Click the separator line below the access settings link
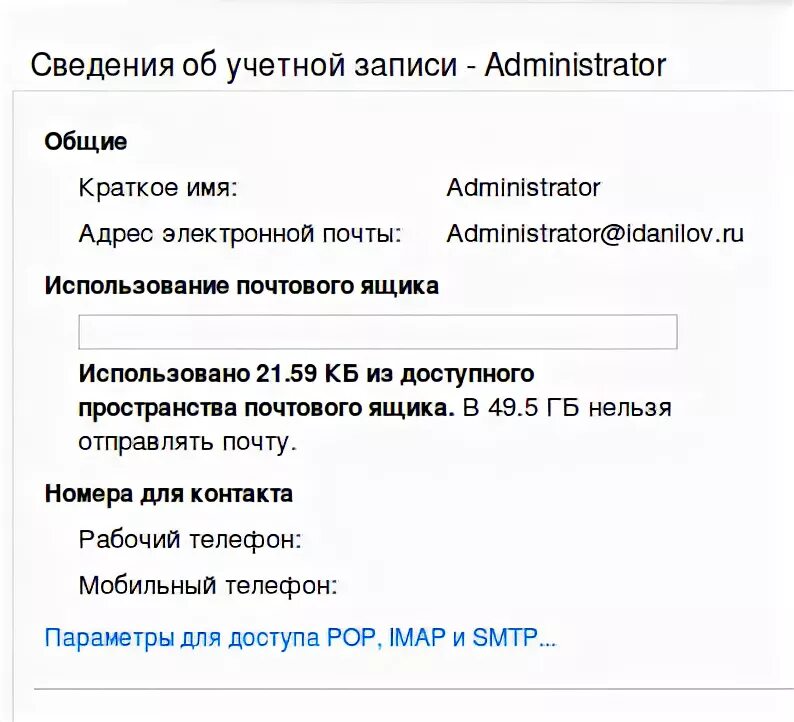This screenshot has height=722, width=794. (x=414, y=689)
